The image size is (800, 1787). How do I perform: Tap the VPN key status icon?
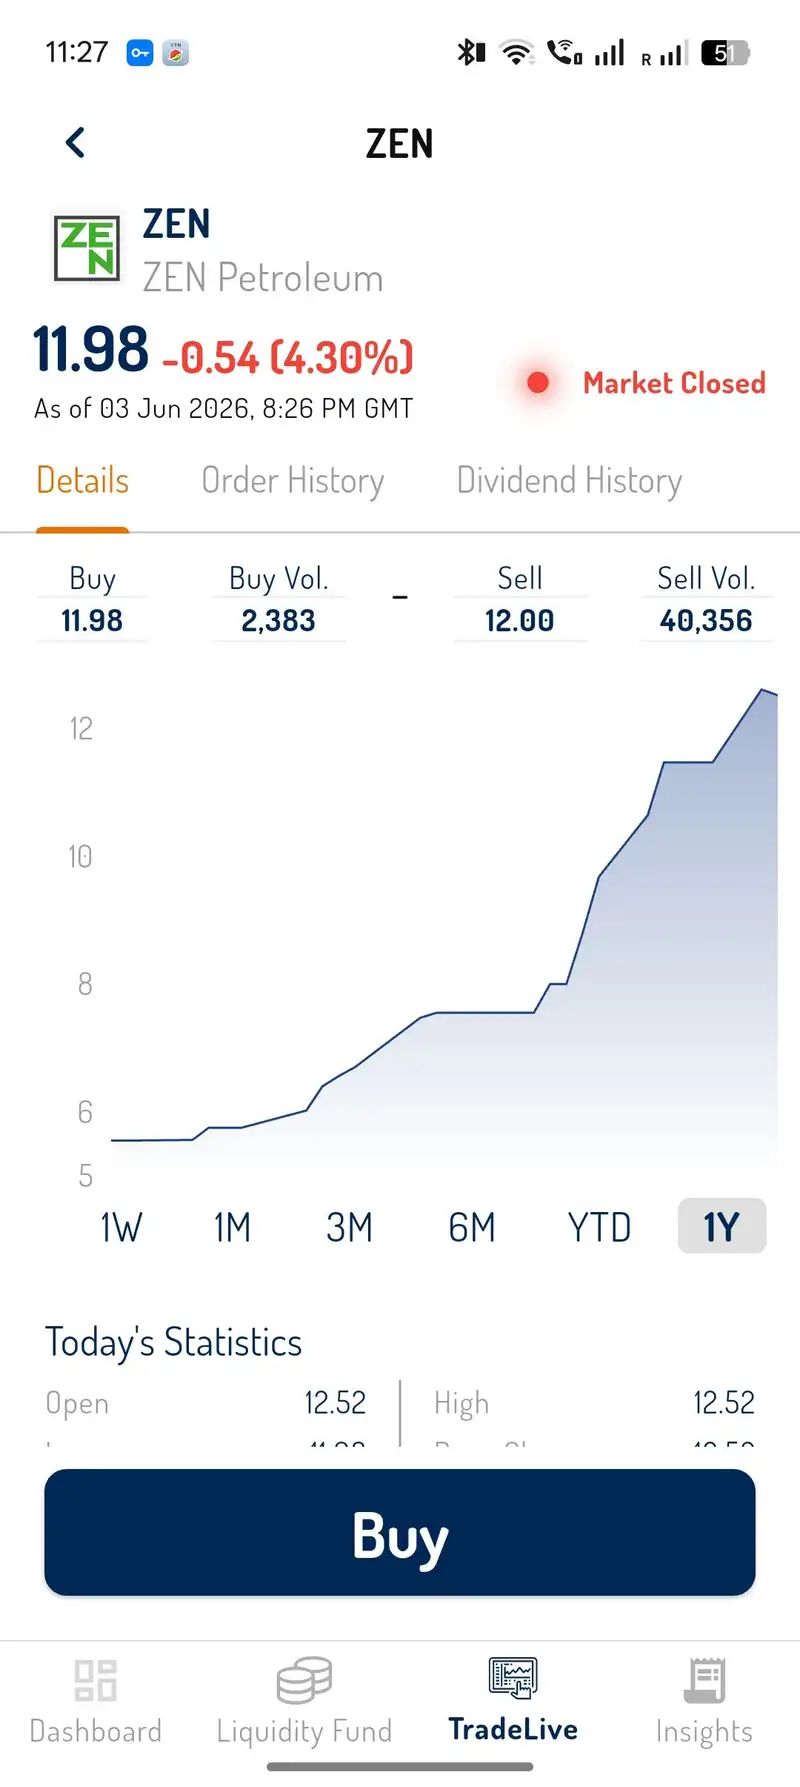coord(140,52)
